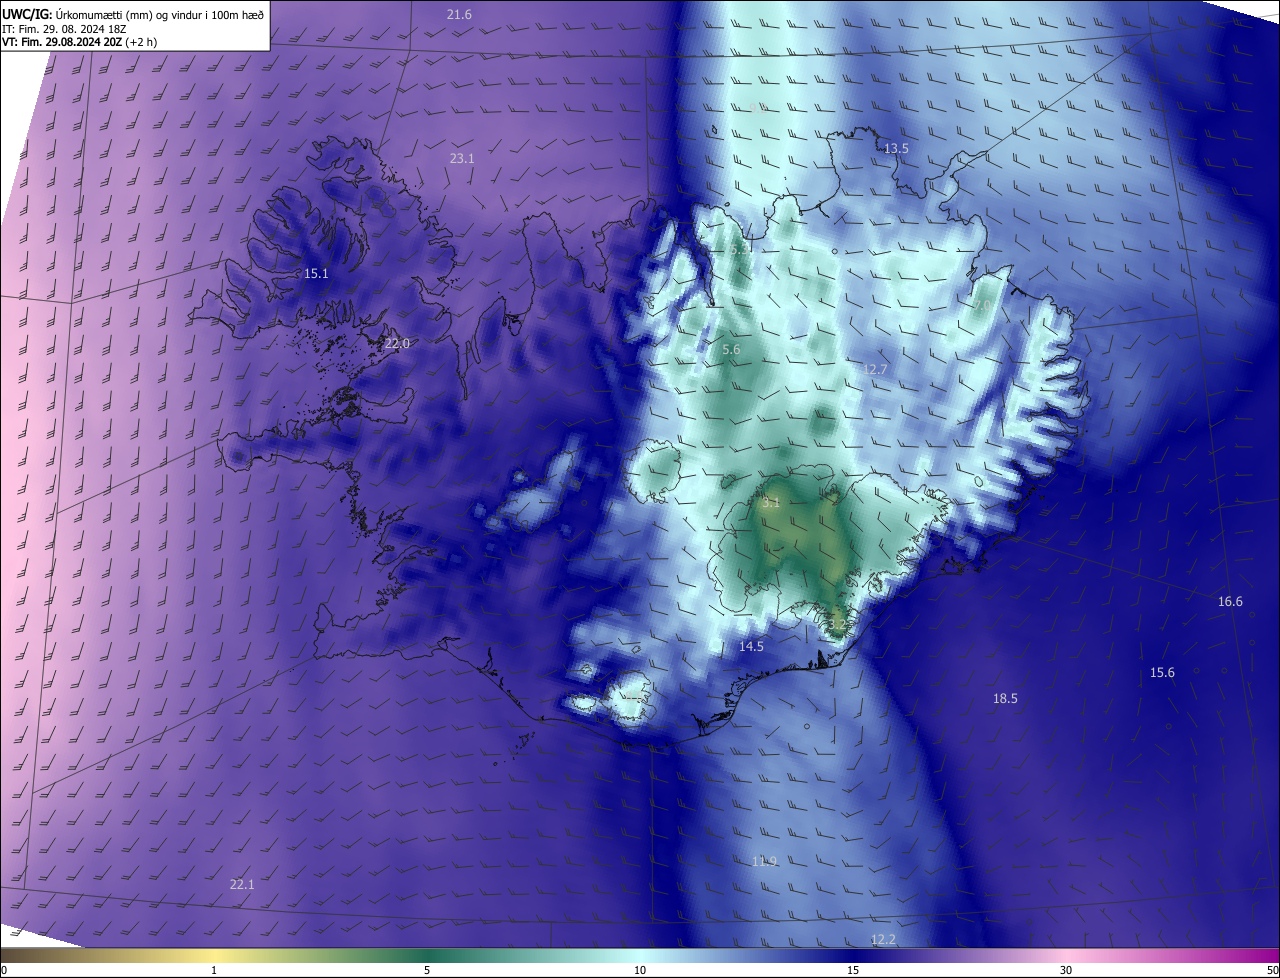The width and height of the screenshot is (1280, 978).
Task: Click the 22.1 value label
Action: click(x=242, y=885)
